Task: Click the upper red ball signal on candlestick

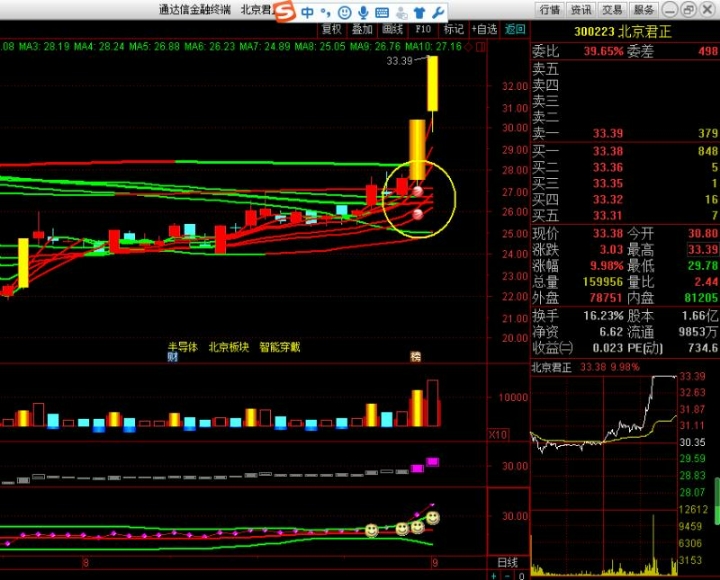Action: coord(417,191)
